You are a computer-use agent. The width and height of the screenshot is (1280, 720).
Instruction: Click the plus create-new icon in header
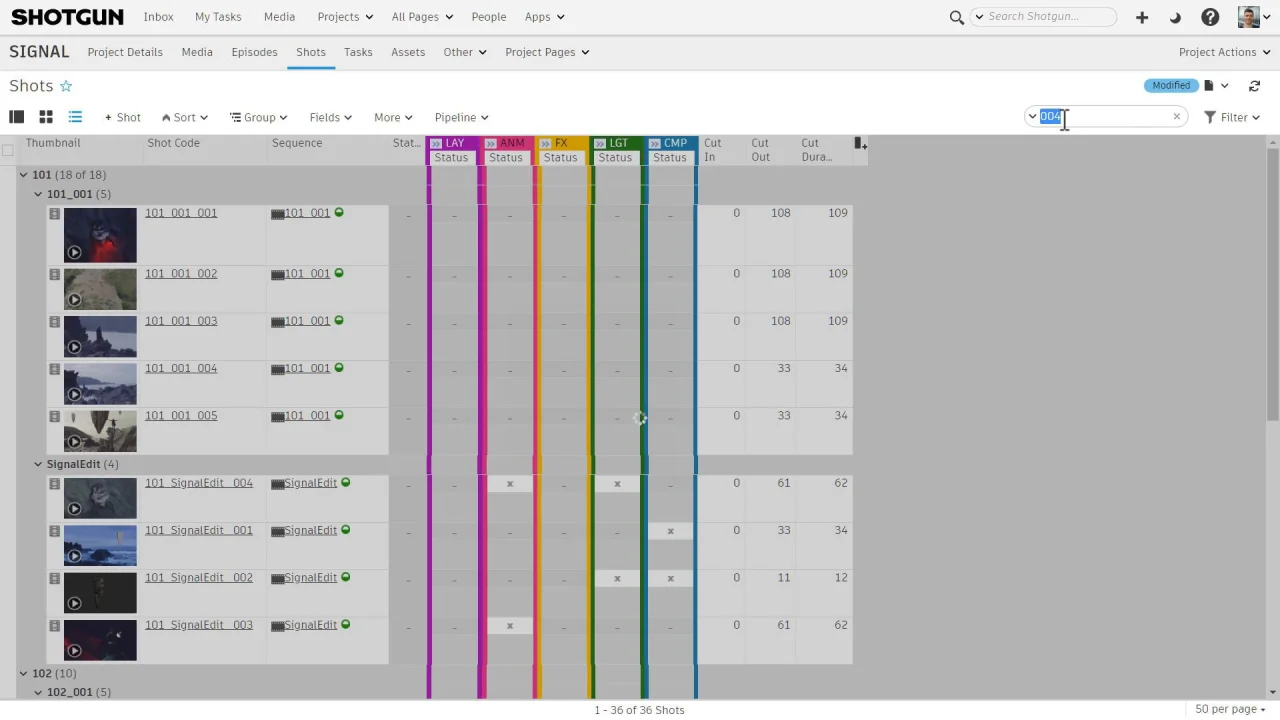click(x=1142, y=17)
